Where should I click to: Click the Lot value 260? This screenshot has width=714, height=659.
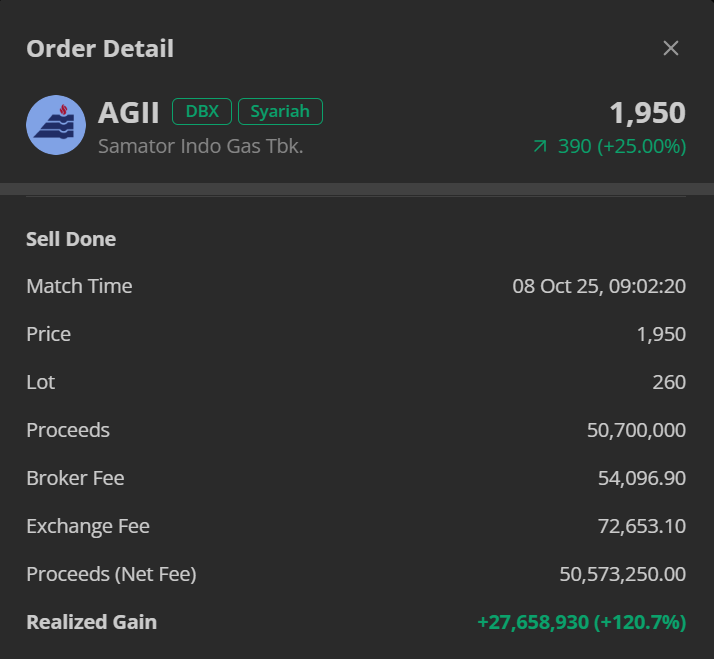[x=669, y=382]
